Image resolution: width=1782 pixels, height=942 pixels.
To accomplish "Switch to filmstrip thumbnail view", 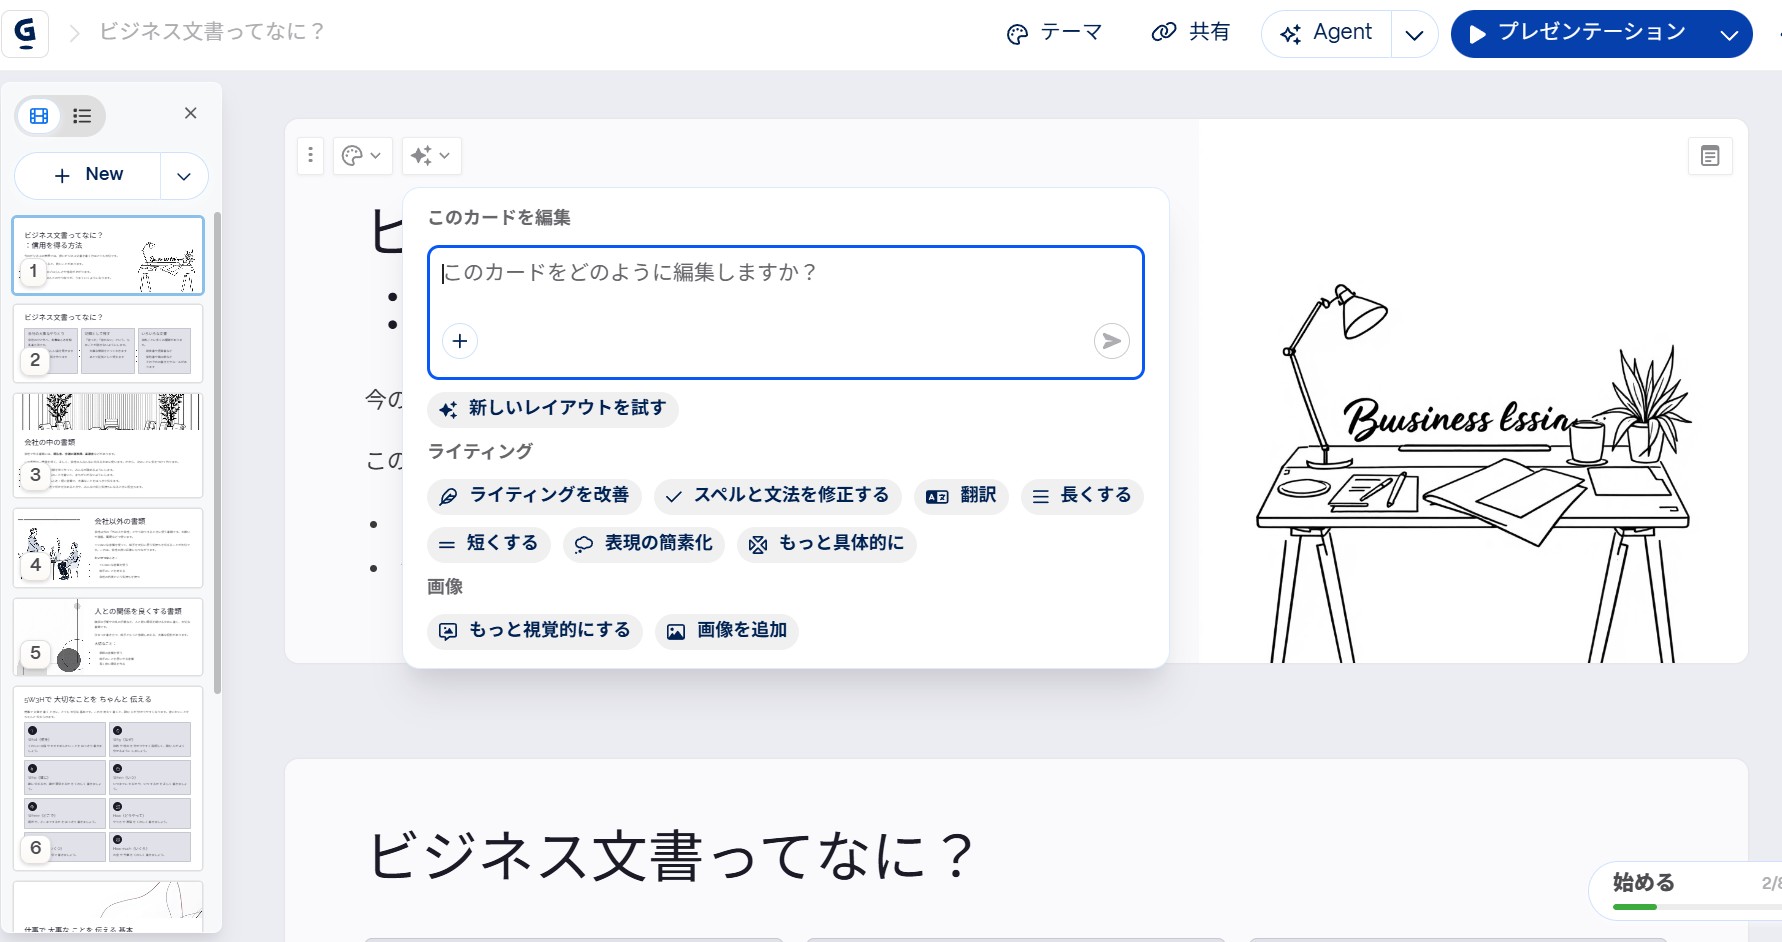I will coord(39,116).
